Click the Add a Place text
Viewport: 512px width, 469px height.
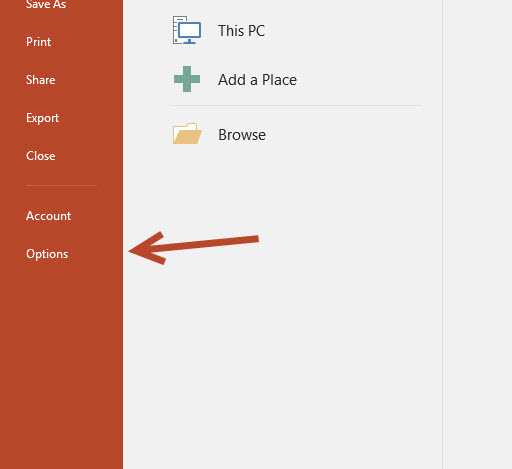coord(257,80)
